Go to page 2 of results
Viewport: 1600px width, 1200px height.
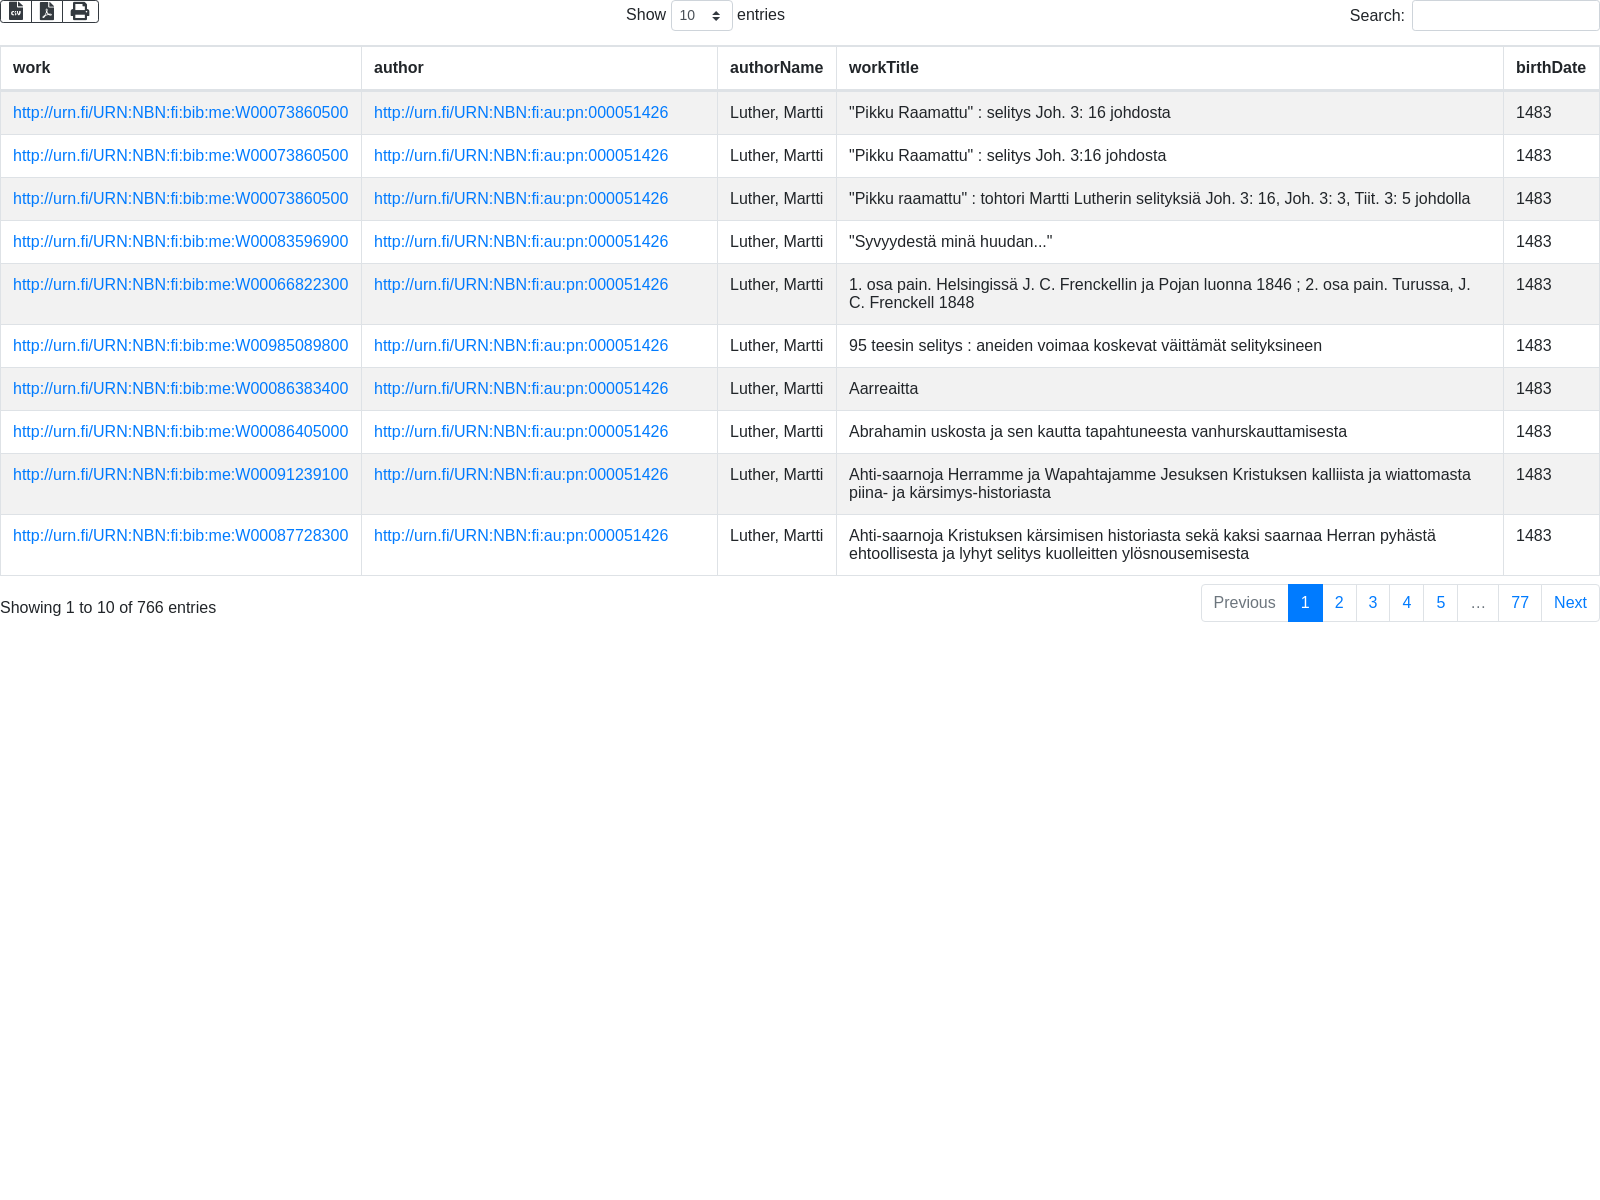[1339, 603]
